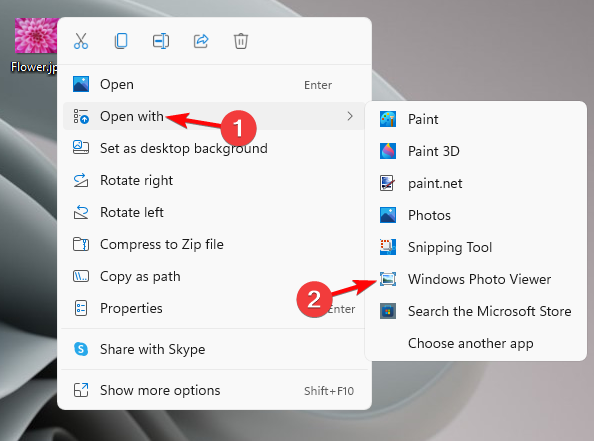Open Properties from the context menu
This screenshot has height=441, width=594.
tap(214, 308)
